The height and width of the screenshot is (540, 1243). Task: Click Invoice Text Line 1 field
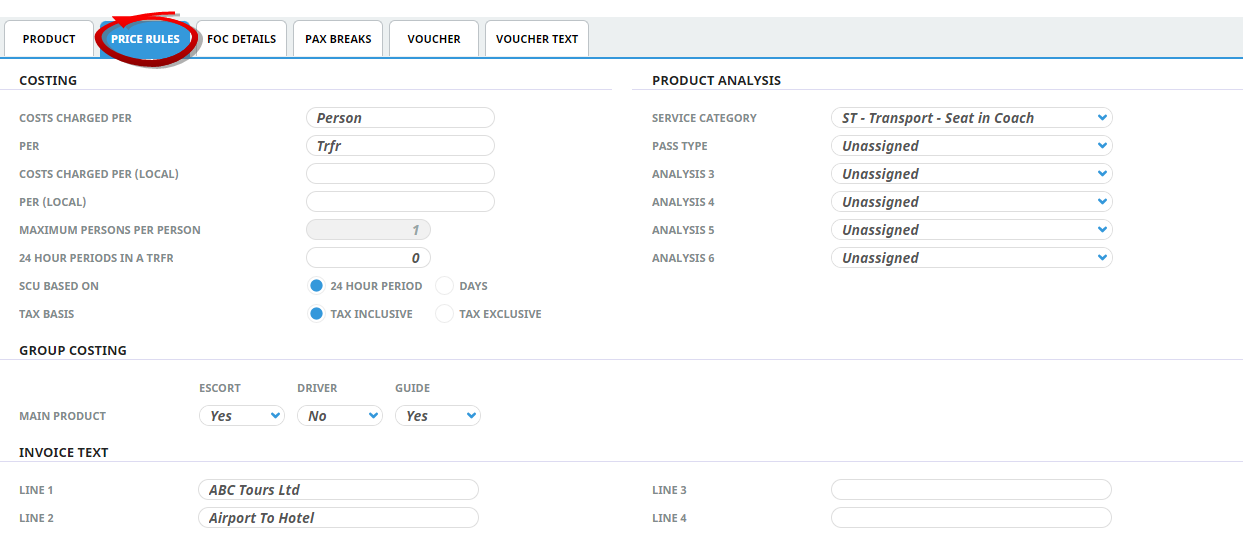click(x=338, y=490)
